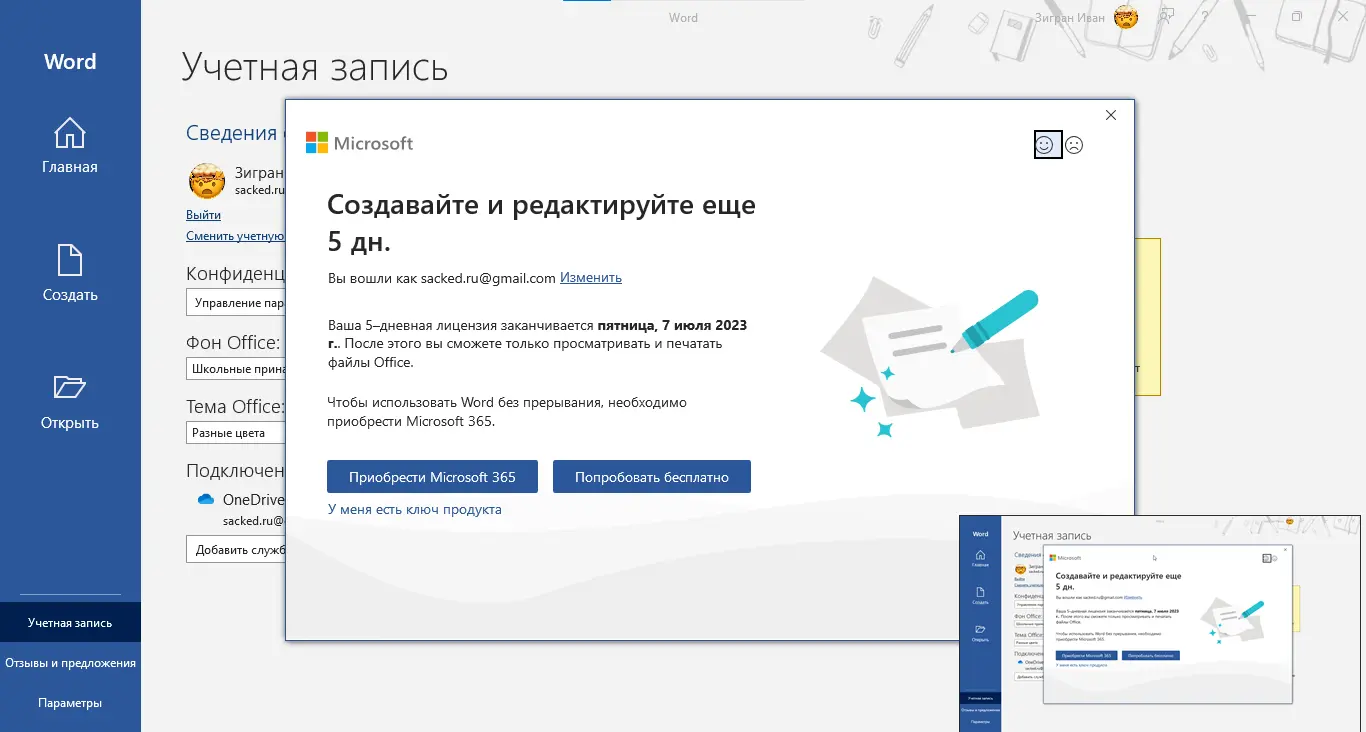1366x732 pixels.
Task: Open У меня есть ключ продукта link
Action: (x=415, y=509)
